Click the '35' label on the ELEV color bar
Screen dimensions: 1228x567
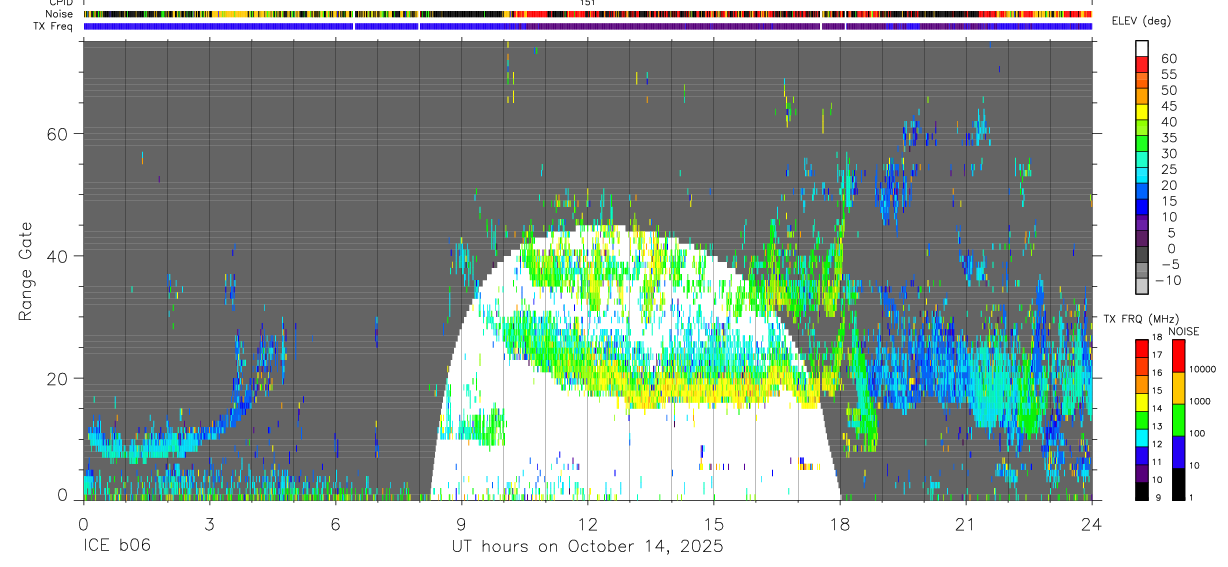[1167, 138]
